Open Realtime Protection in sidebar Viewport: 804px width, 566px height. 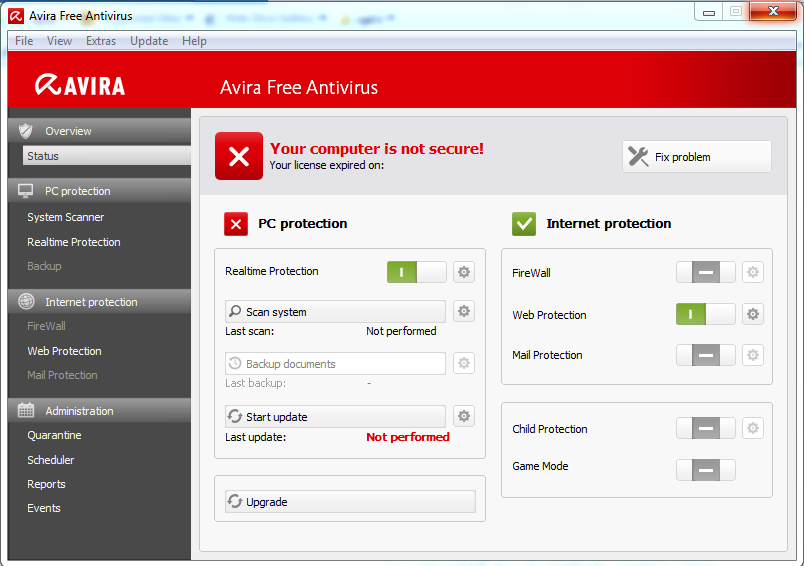[x=74, y=242]
